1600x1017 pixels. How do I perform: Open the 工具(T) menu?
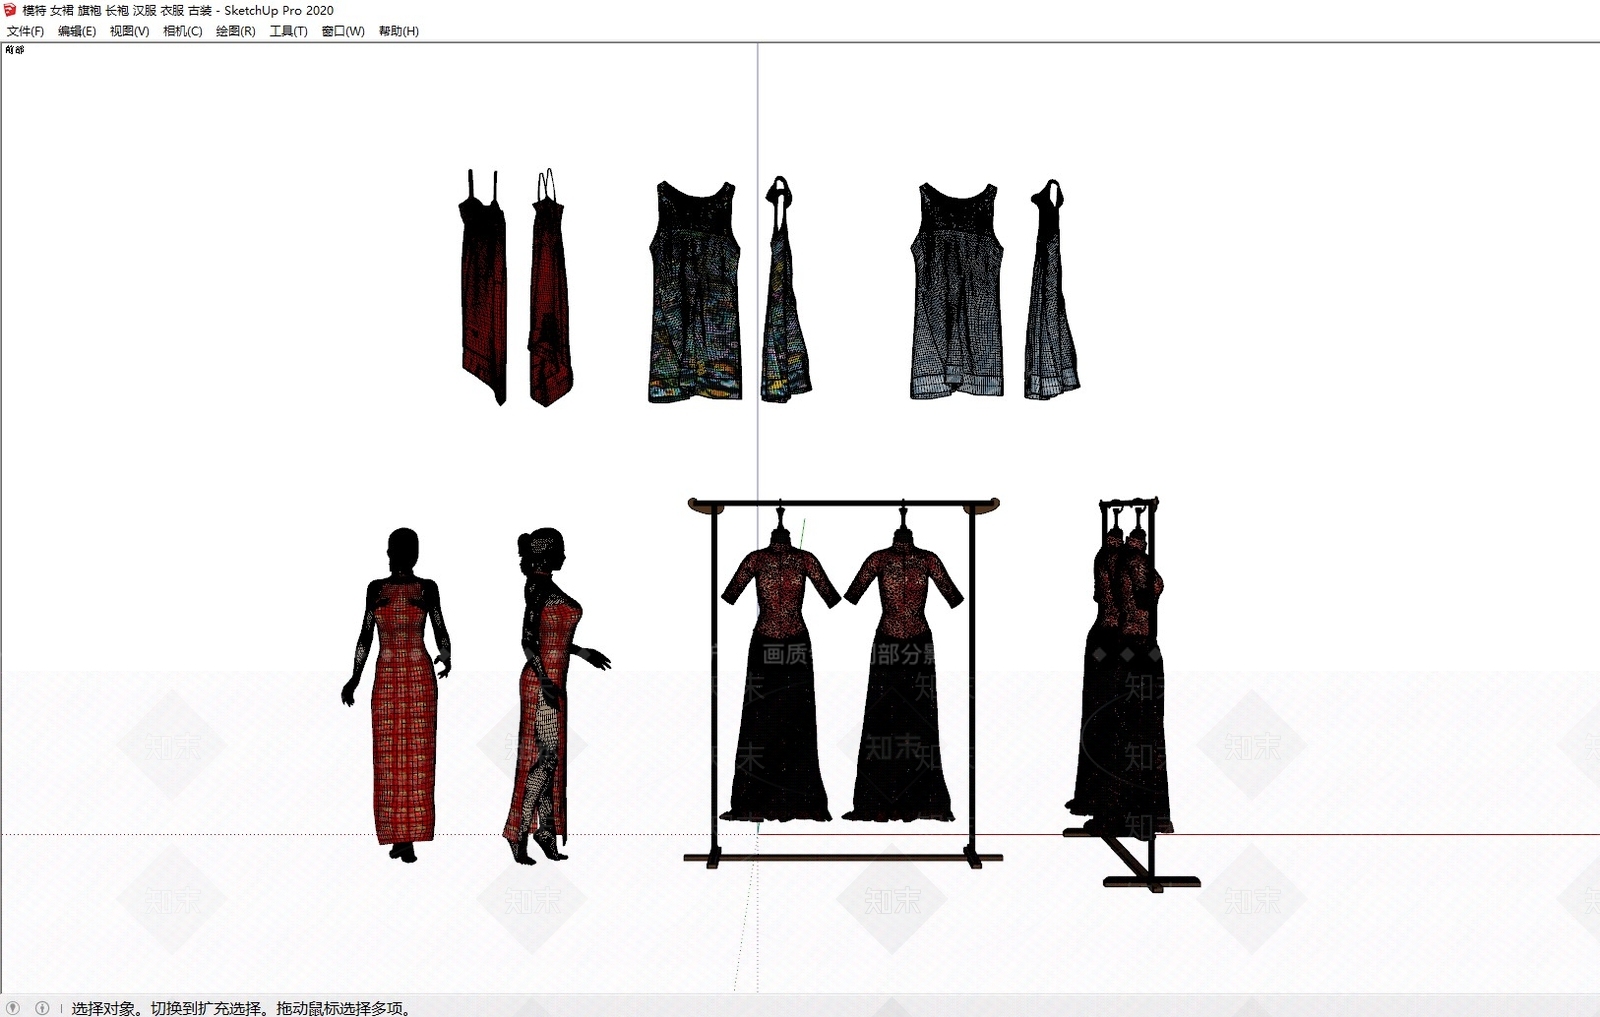coord(288,31)
